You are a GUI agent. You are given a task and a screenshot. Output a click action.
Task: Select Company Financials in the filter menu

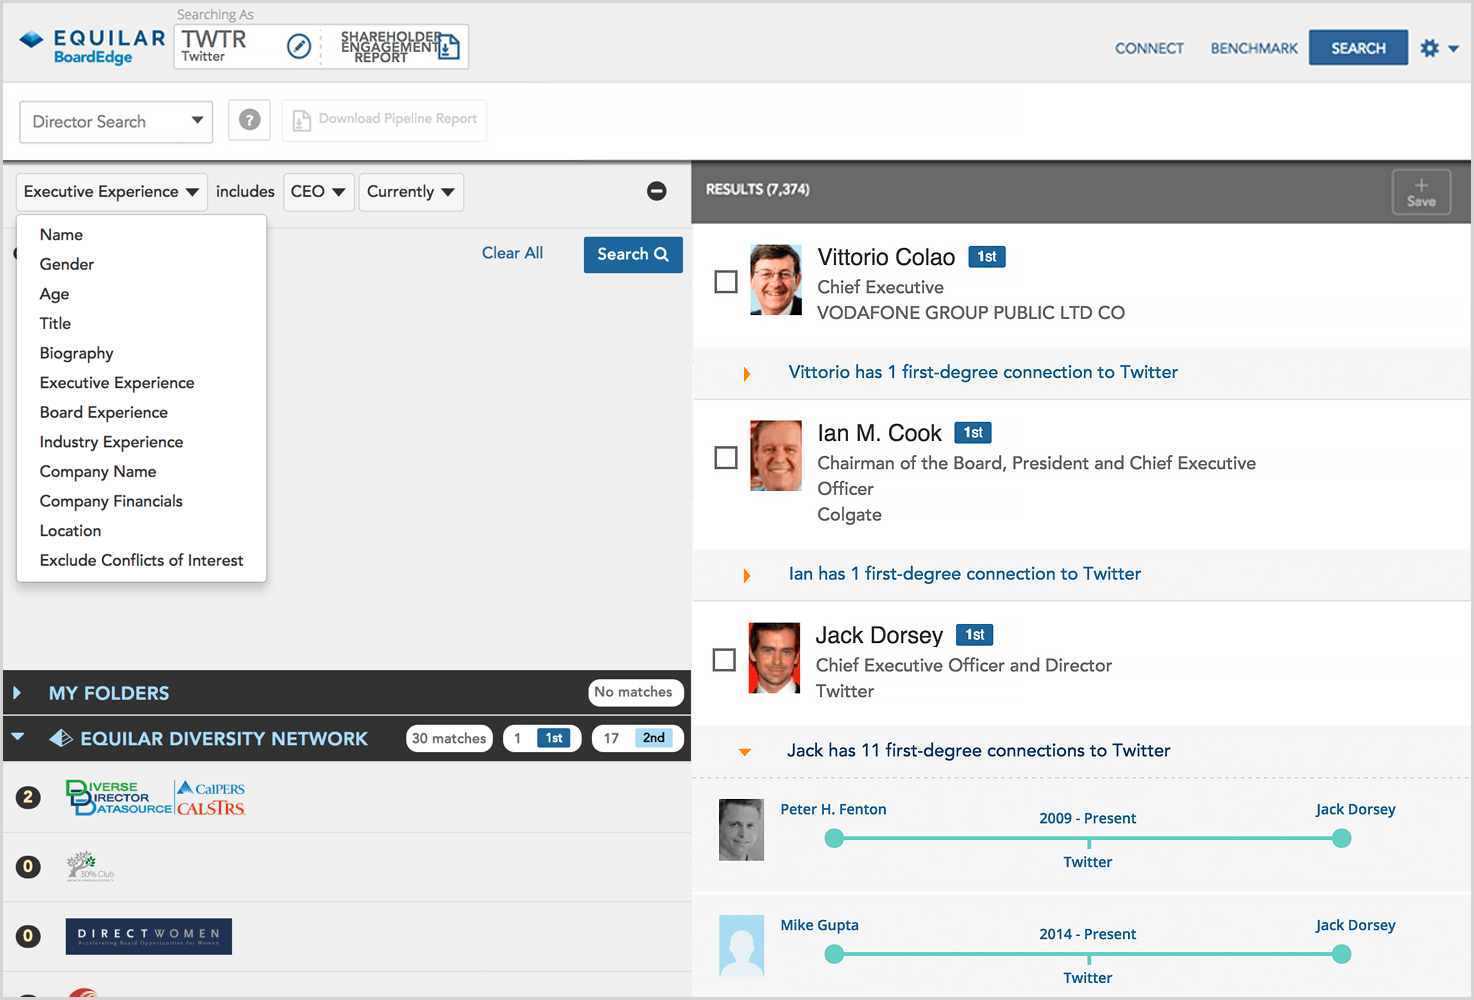click(111, 501)
